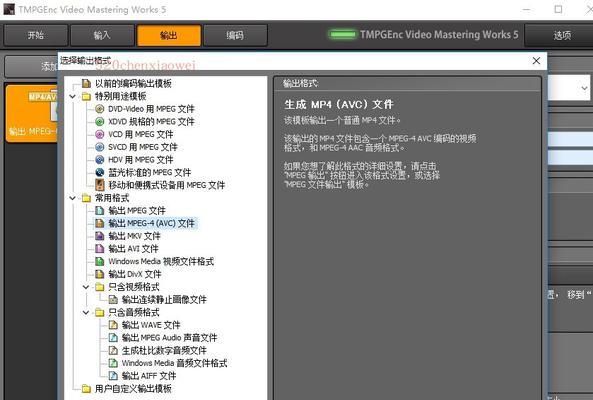Click the Dolby Digital audio file icon
The image size is (593, 400).
pos(113,350)
